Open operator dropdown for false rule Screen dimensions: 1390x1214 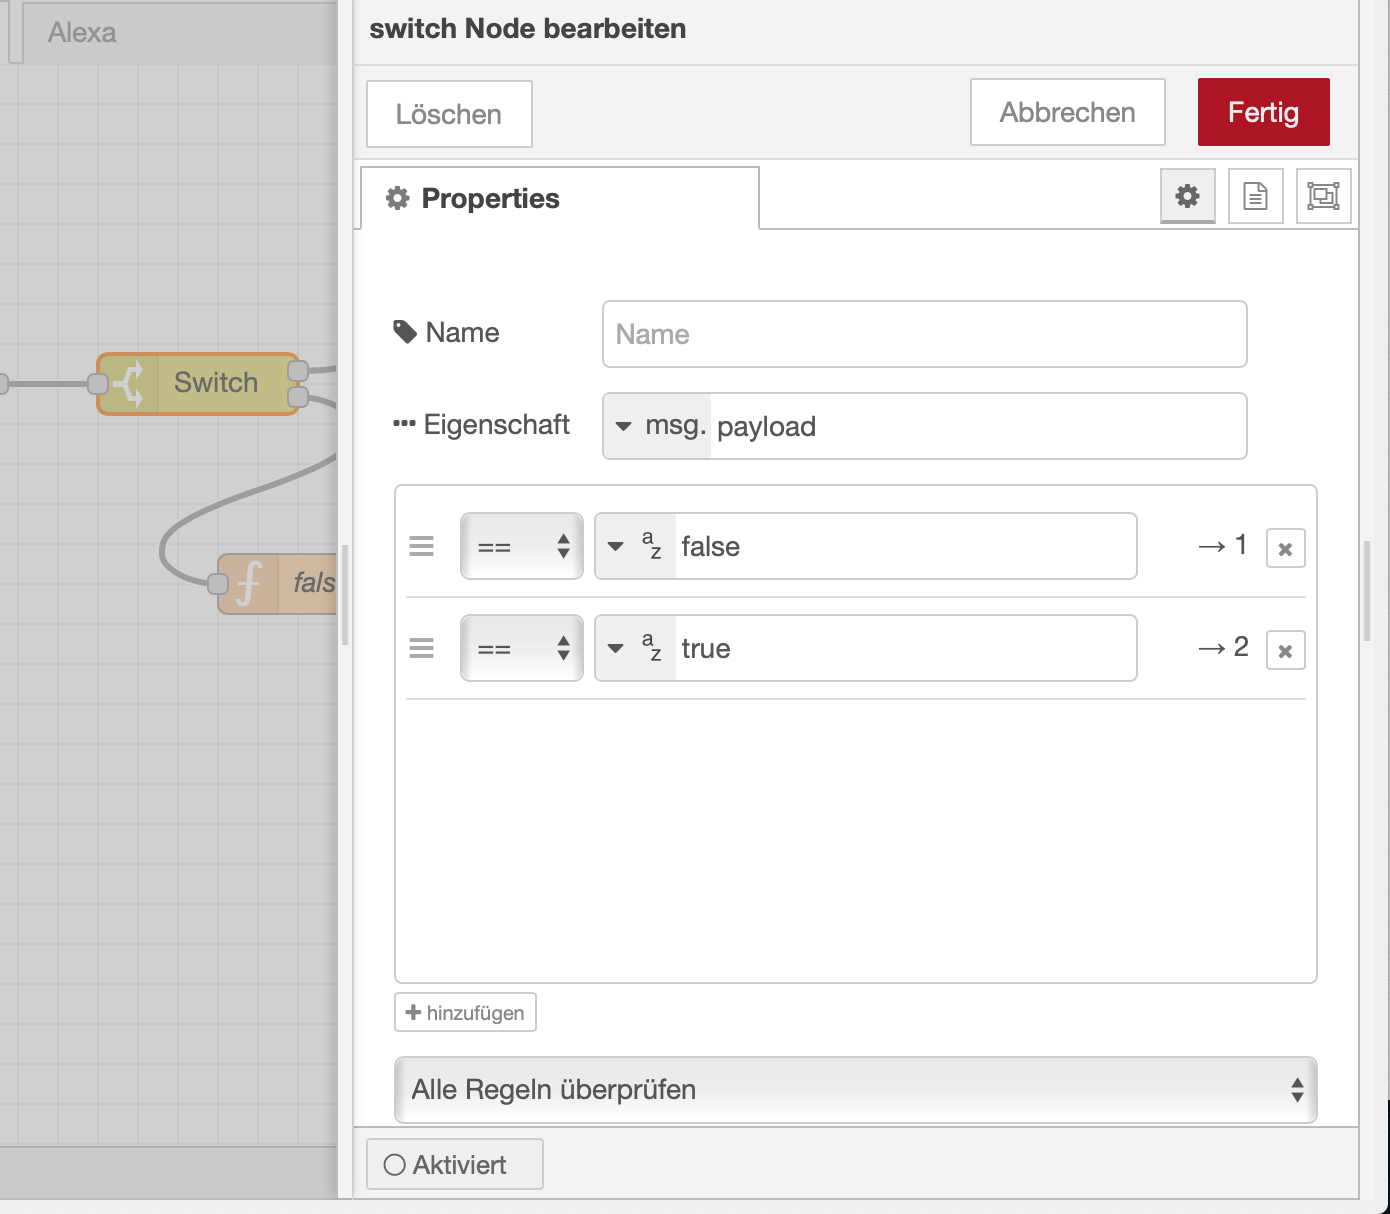(521, 547)
